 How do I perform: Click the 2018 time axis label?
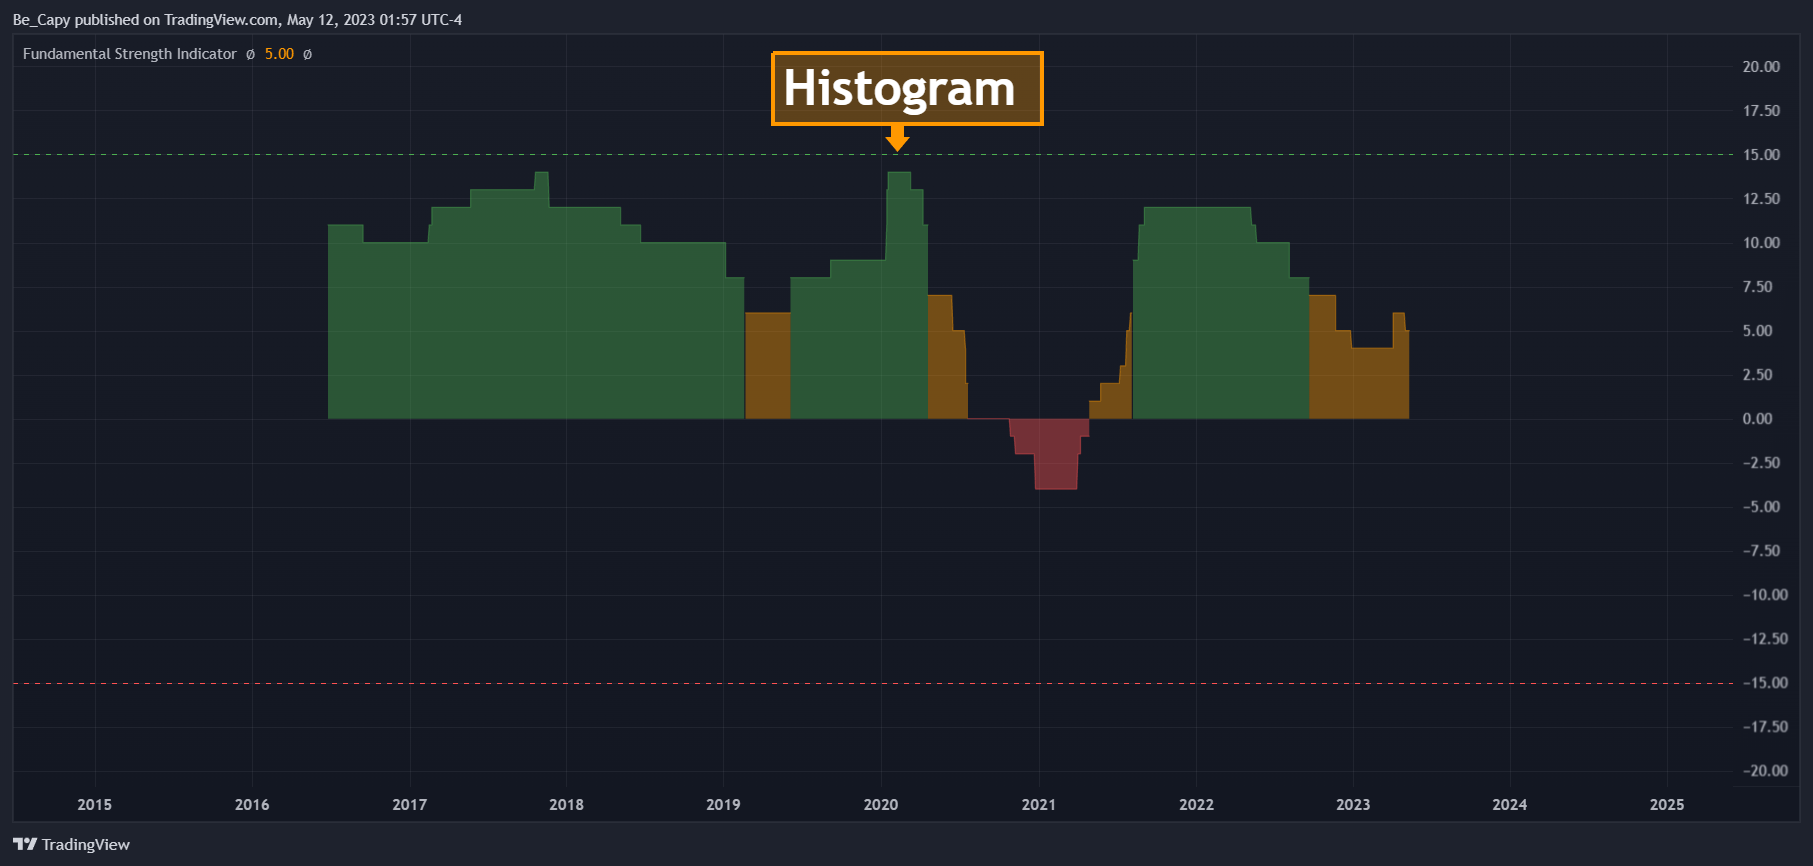click(x=566, y=805)
